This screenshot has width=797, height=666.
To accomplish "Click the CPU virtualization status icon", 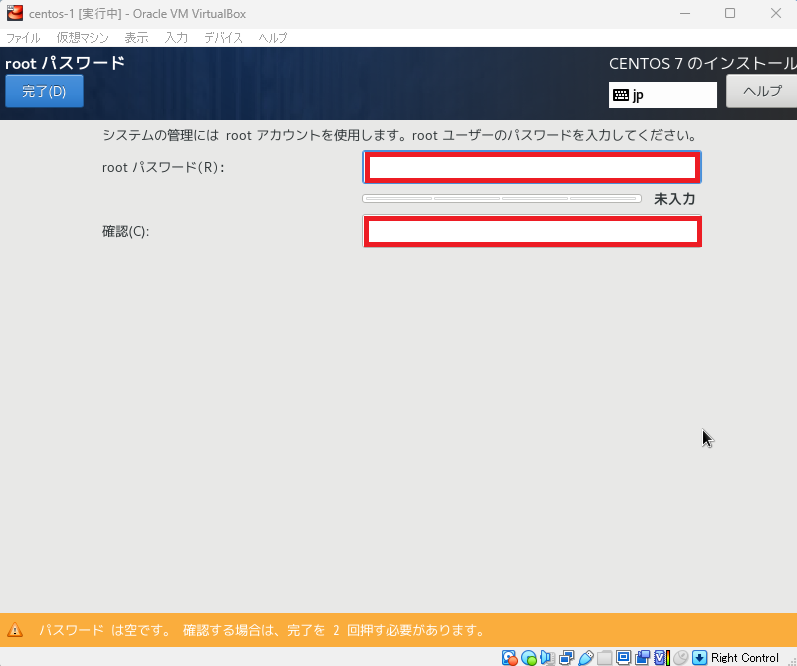I will click(661, 657).
